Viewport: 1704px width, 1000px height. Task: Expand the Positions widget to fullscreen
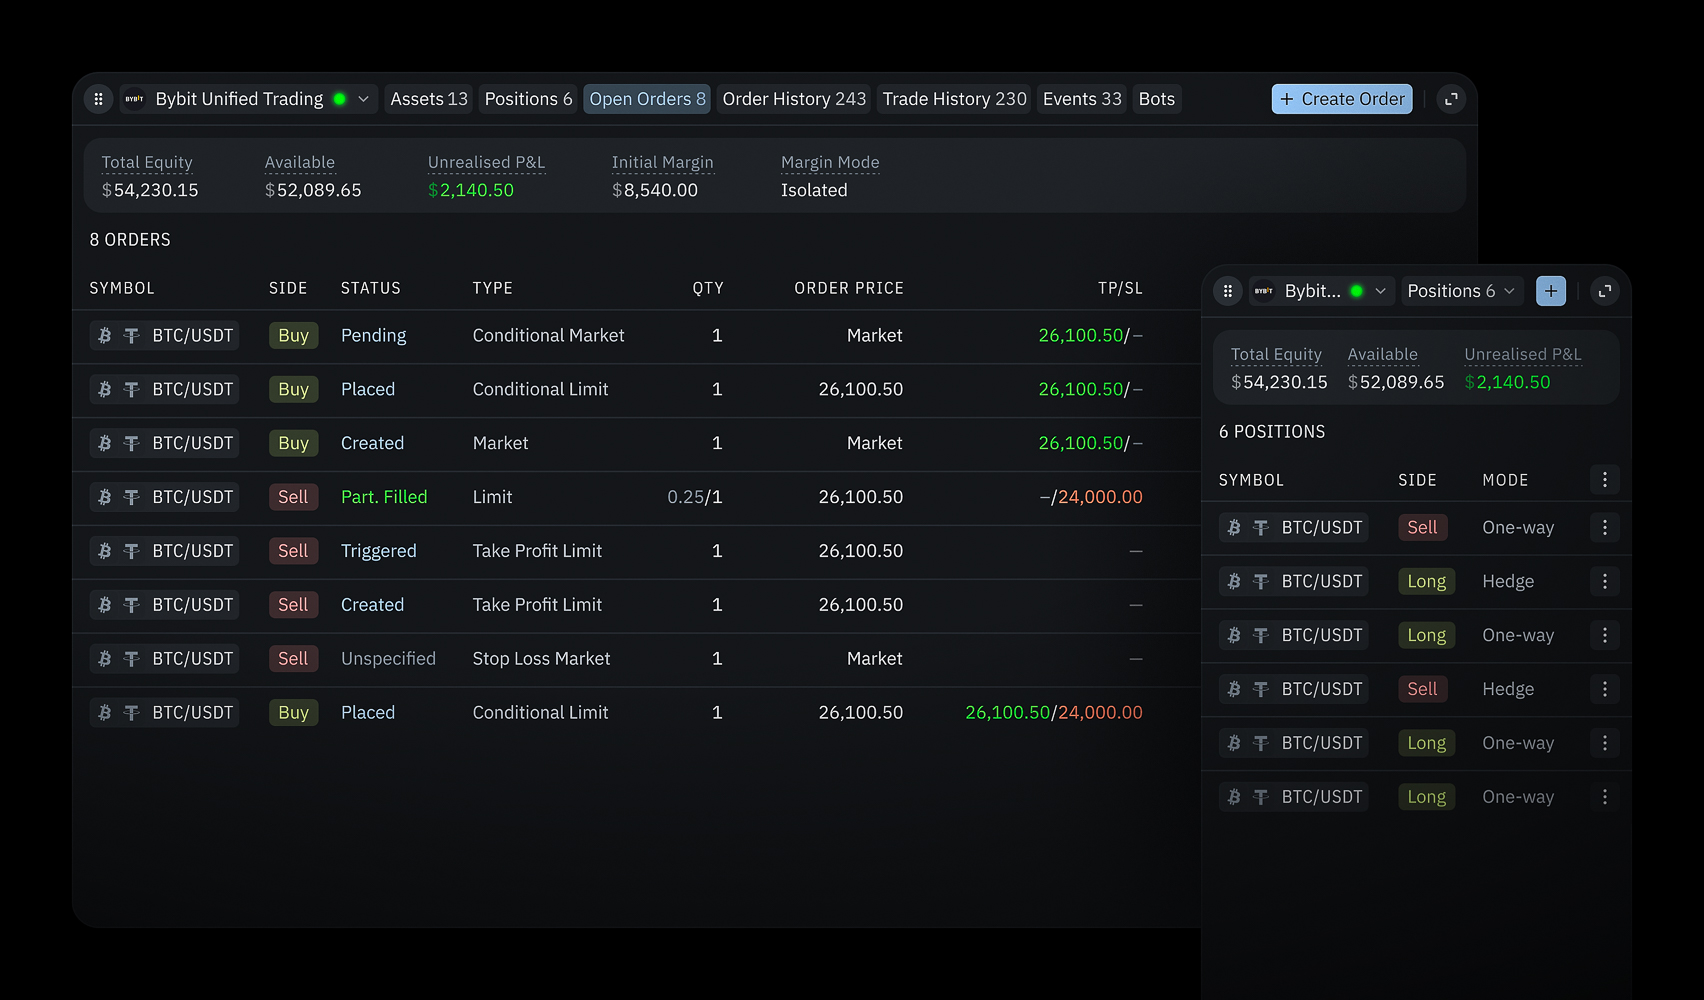click(1605, 291)
